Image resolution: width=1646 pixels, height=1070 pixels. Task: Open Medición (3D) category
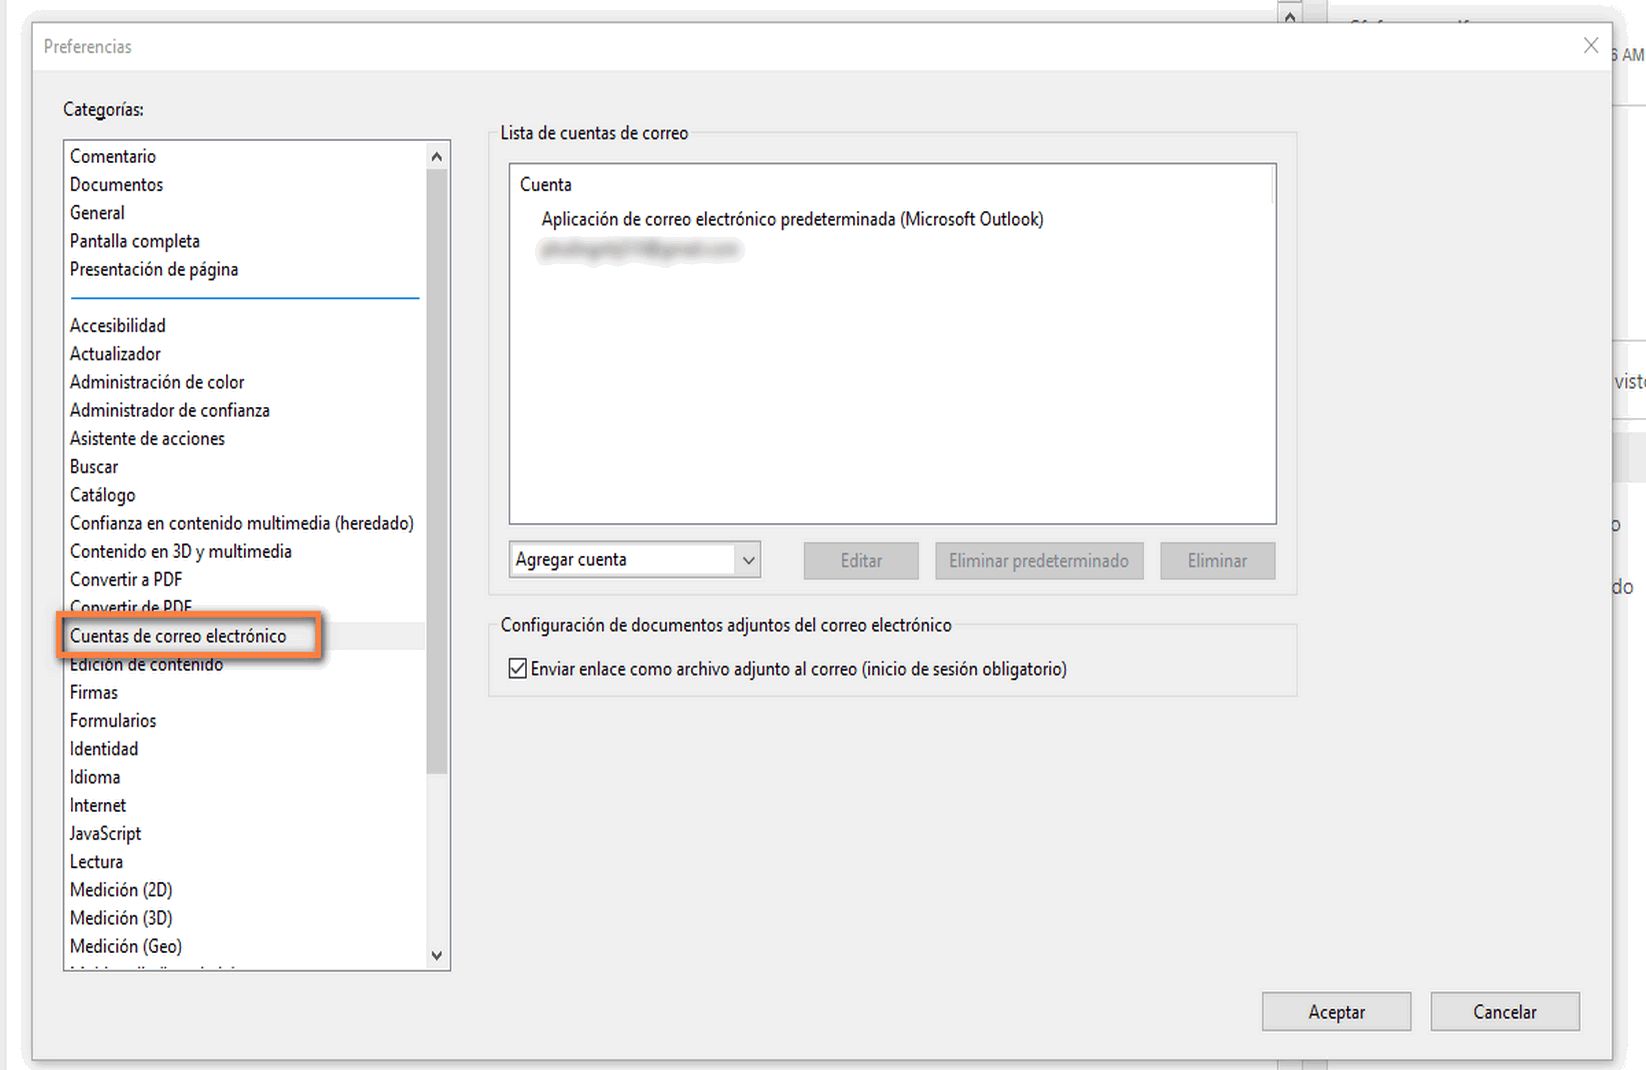121,918
